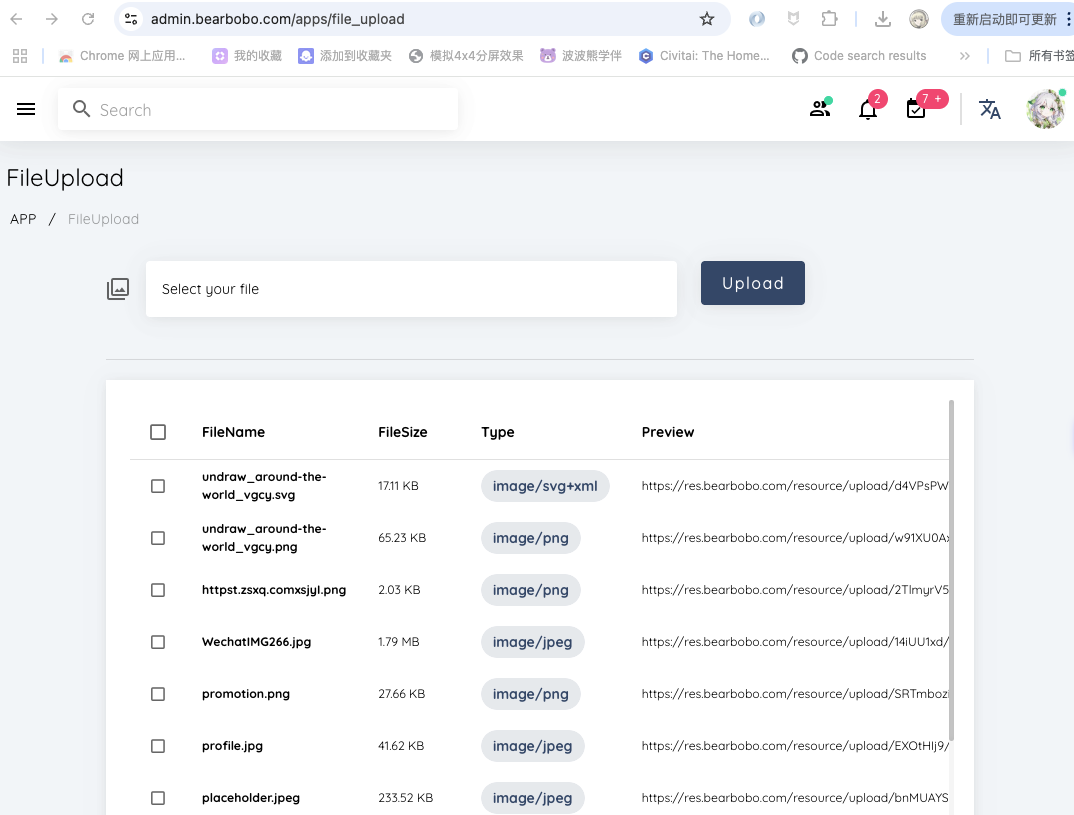Open the notifications bell icon
The height and width of the screenshot is (815, 1074).
[x=868, y=109]
